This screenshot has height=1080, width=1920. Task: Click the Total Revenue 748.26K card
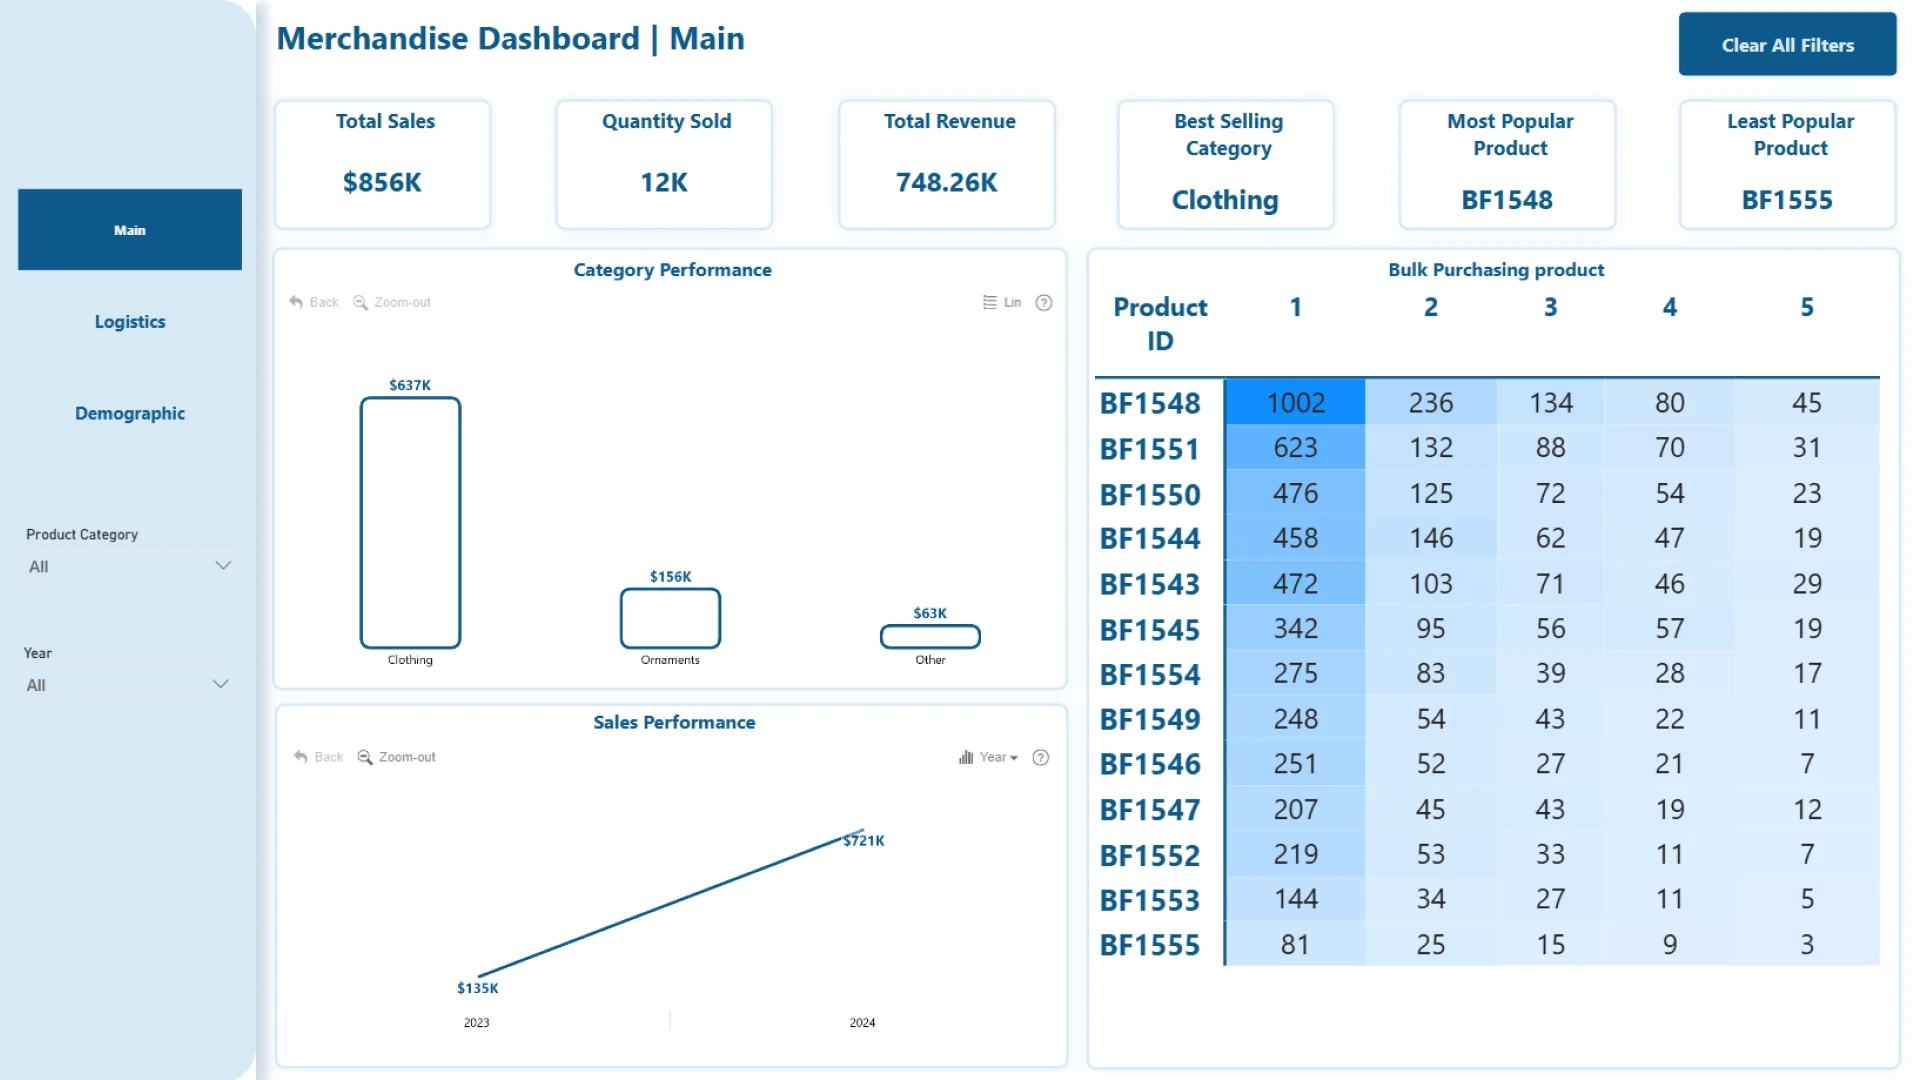tap(947, 165)
